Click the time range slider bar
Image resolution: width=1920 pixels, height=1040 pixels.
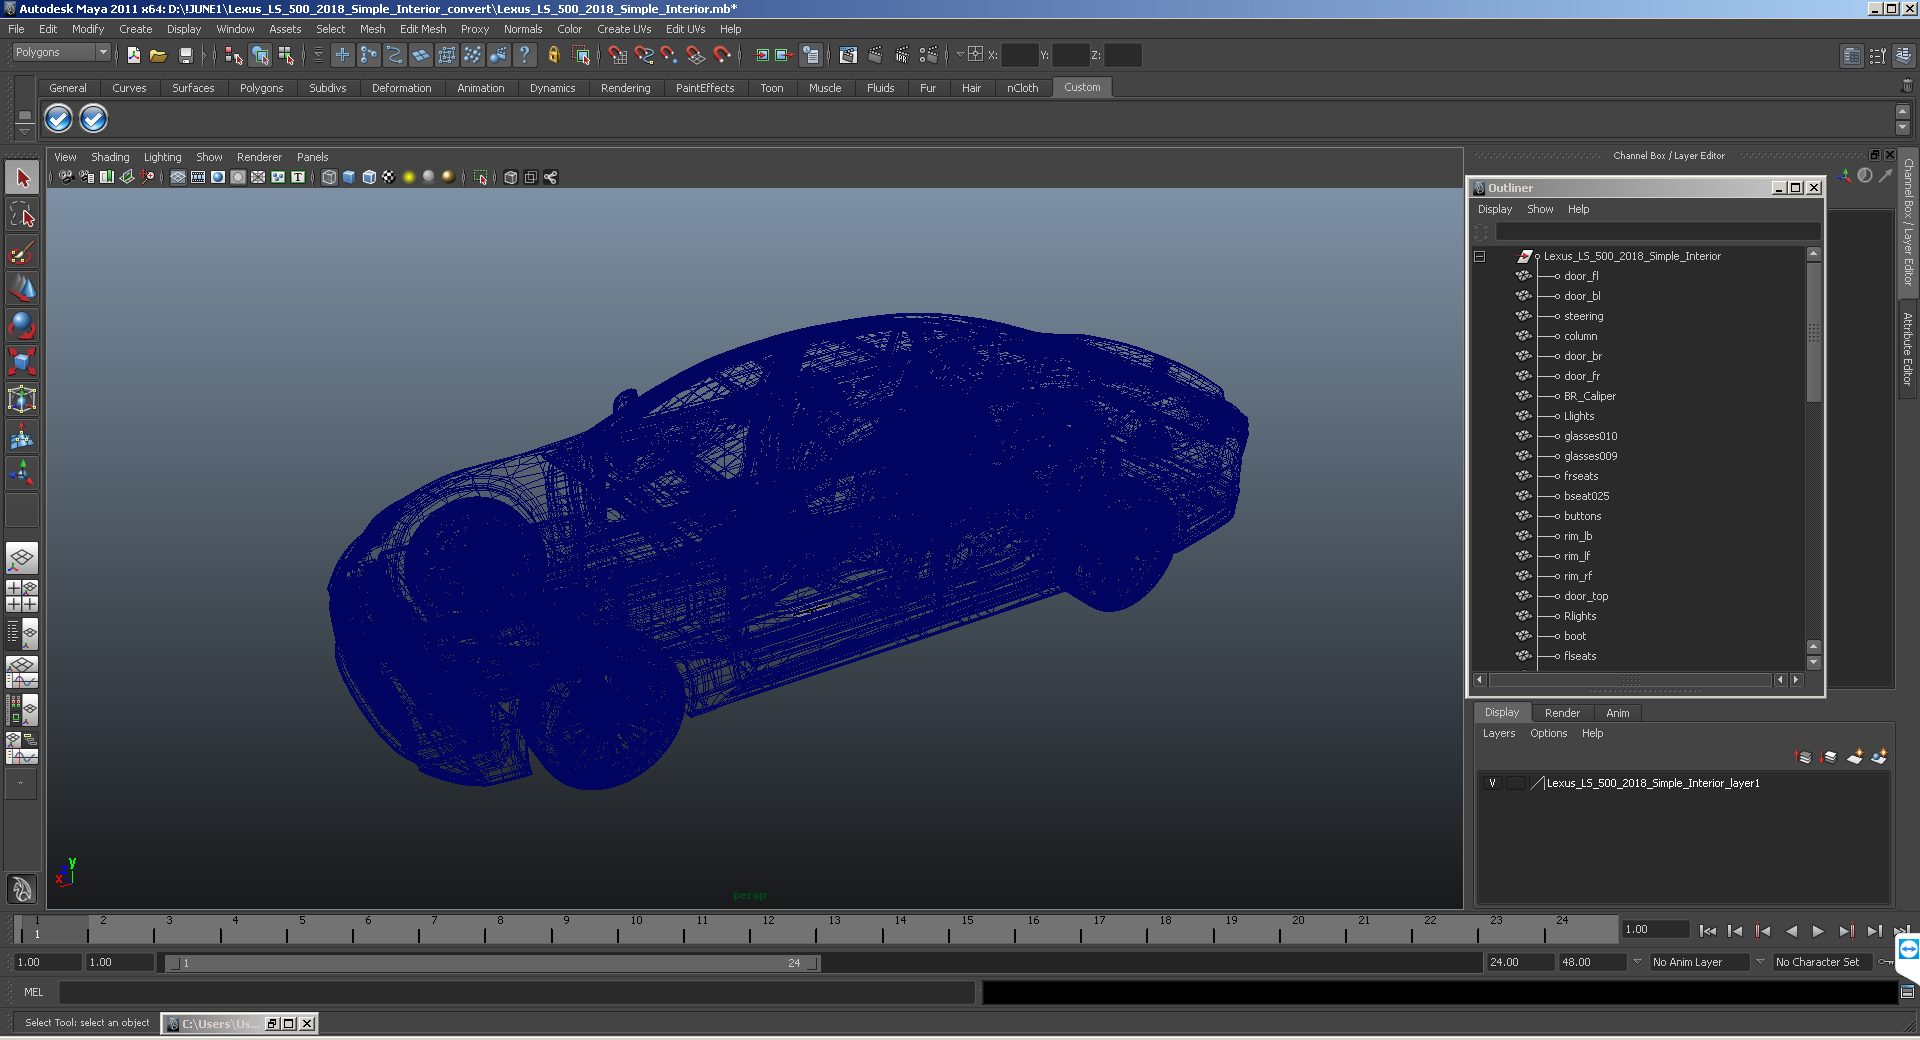pos(493,963)
